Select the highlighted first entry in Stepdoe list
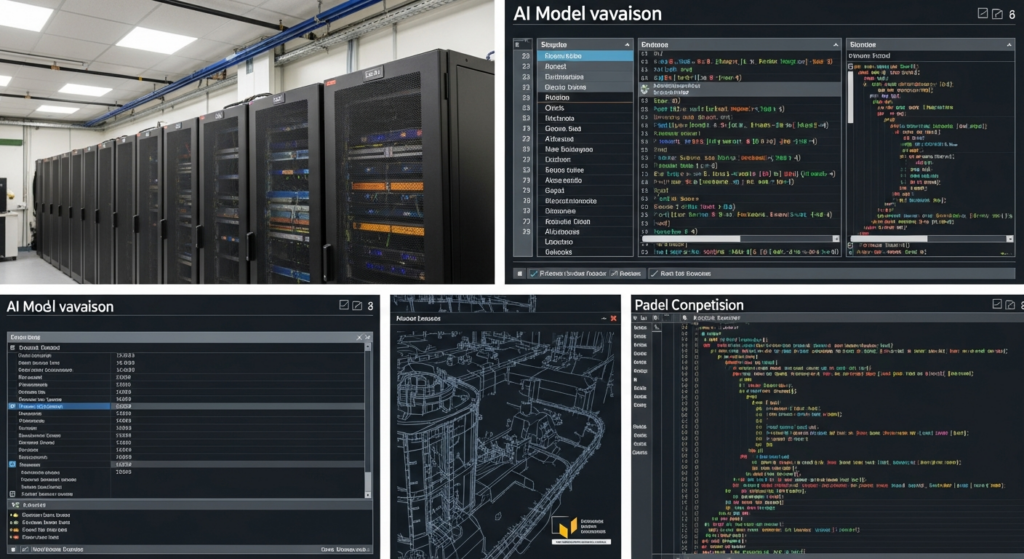 pyautogui.click(x=585, y=56)
